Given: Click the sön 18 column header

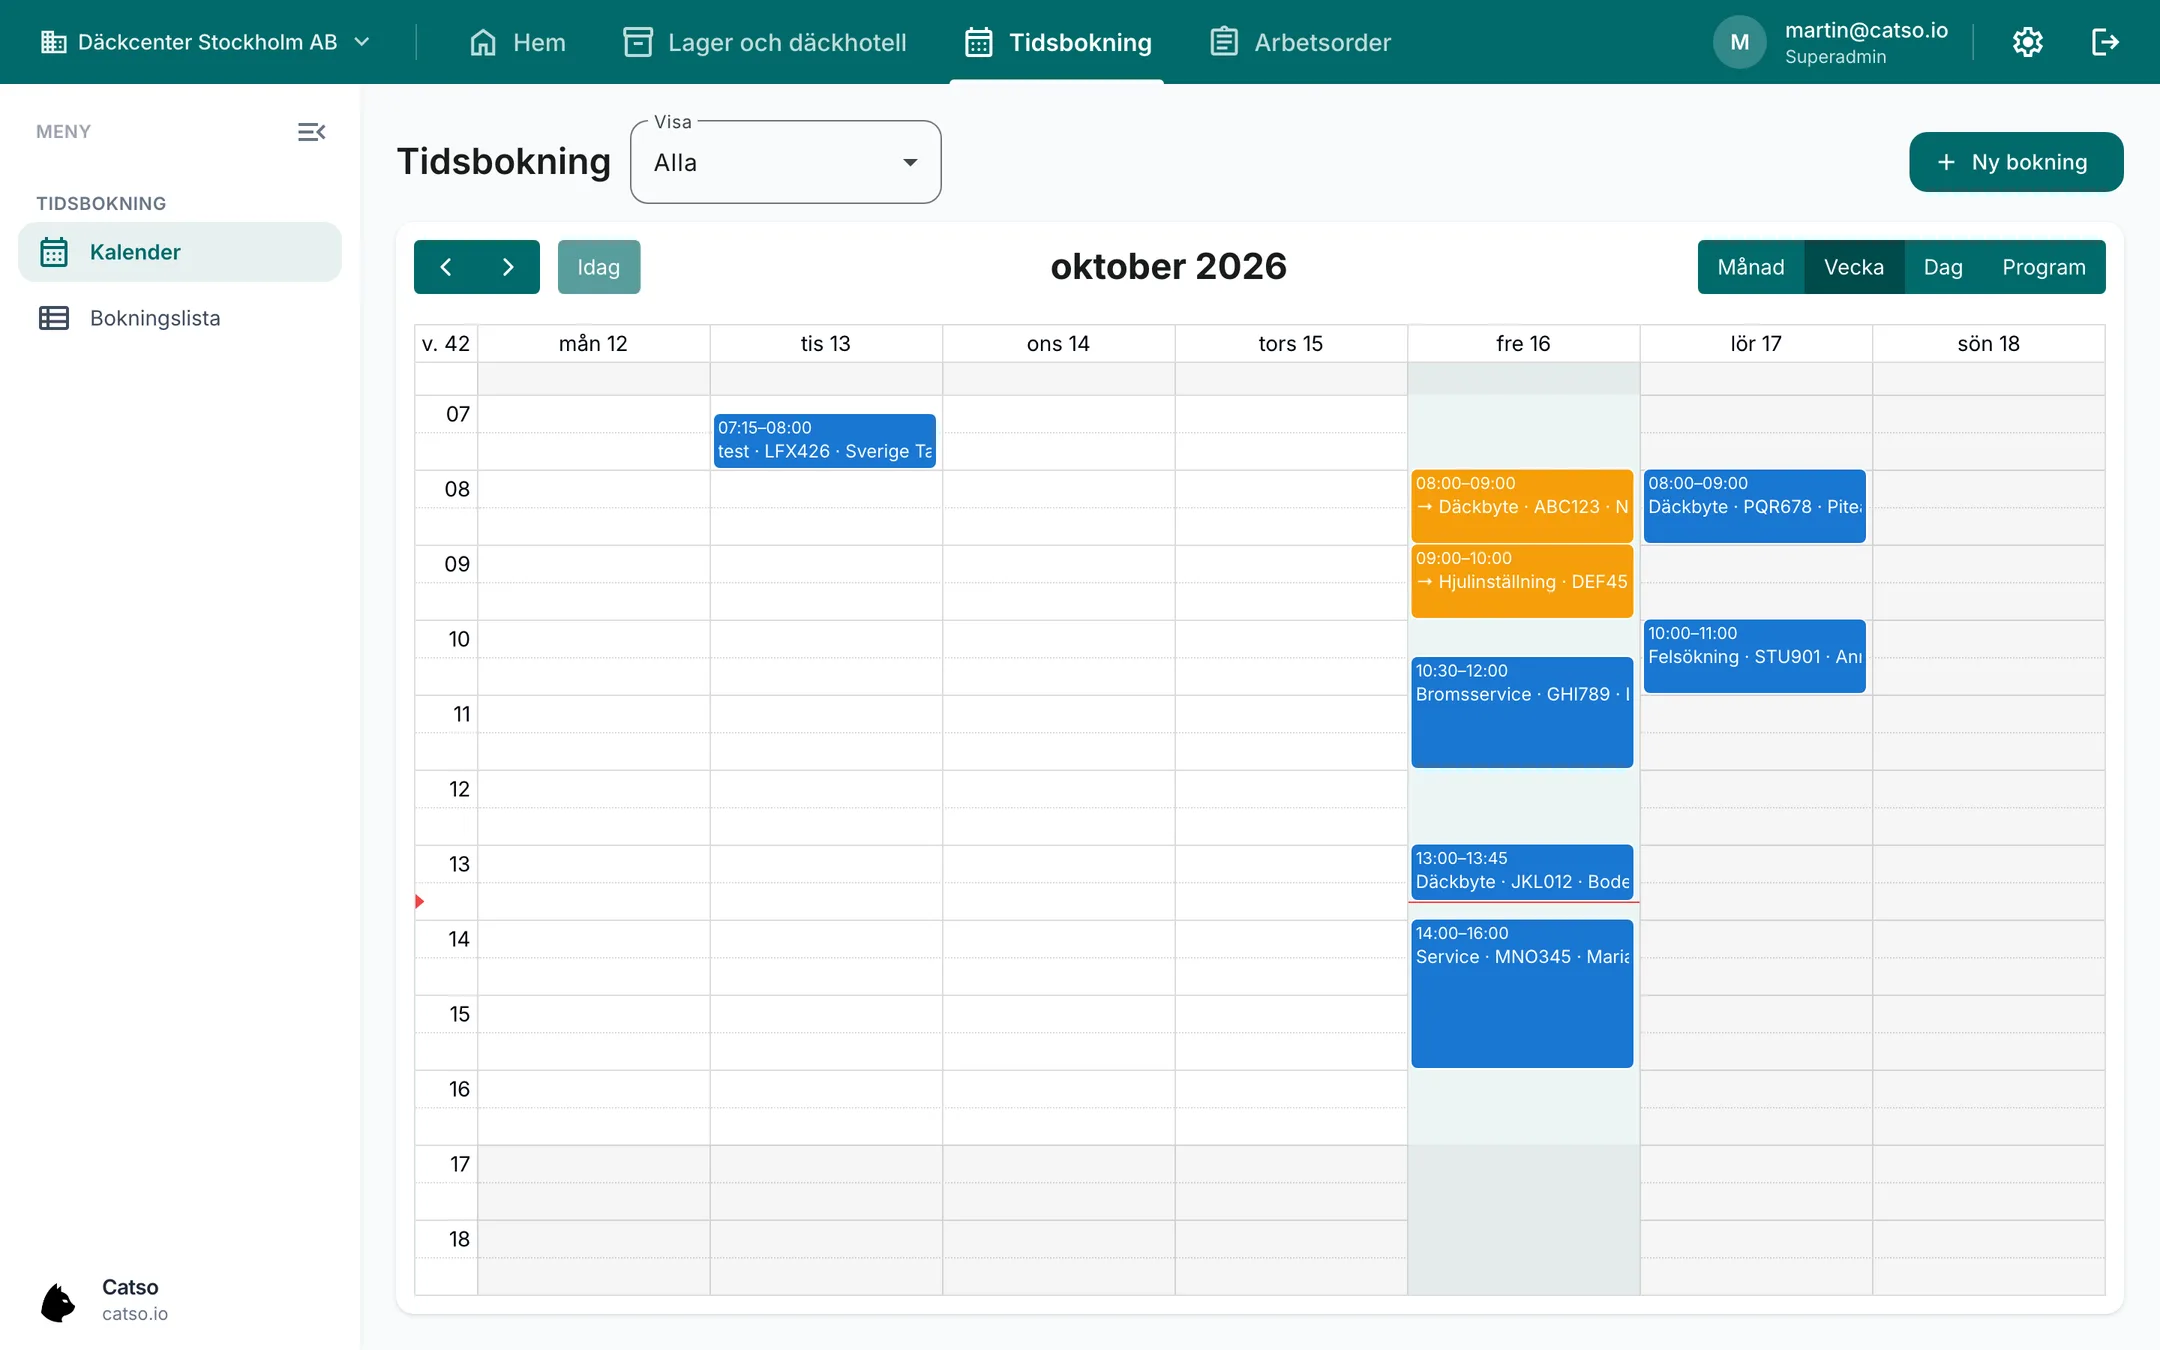Looking at the screenshot, I should click(1988, 343).
